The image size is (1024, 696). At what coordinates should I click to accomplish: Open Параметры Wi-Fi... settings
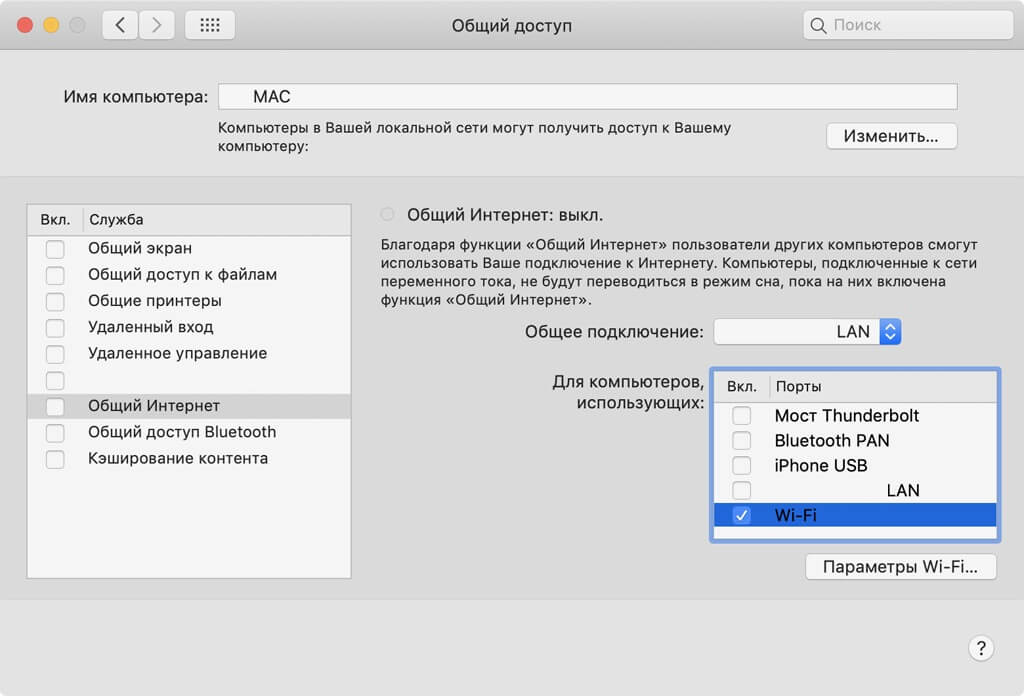(x=901, y=567)
